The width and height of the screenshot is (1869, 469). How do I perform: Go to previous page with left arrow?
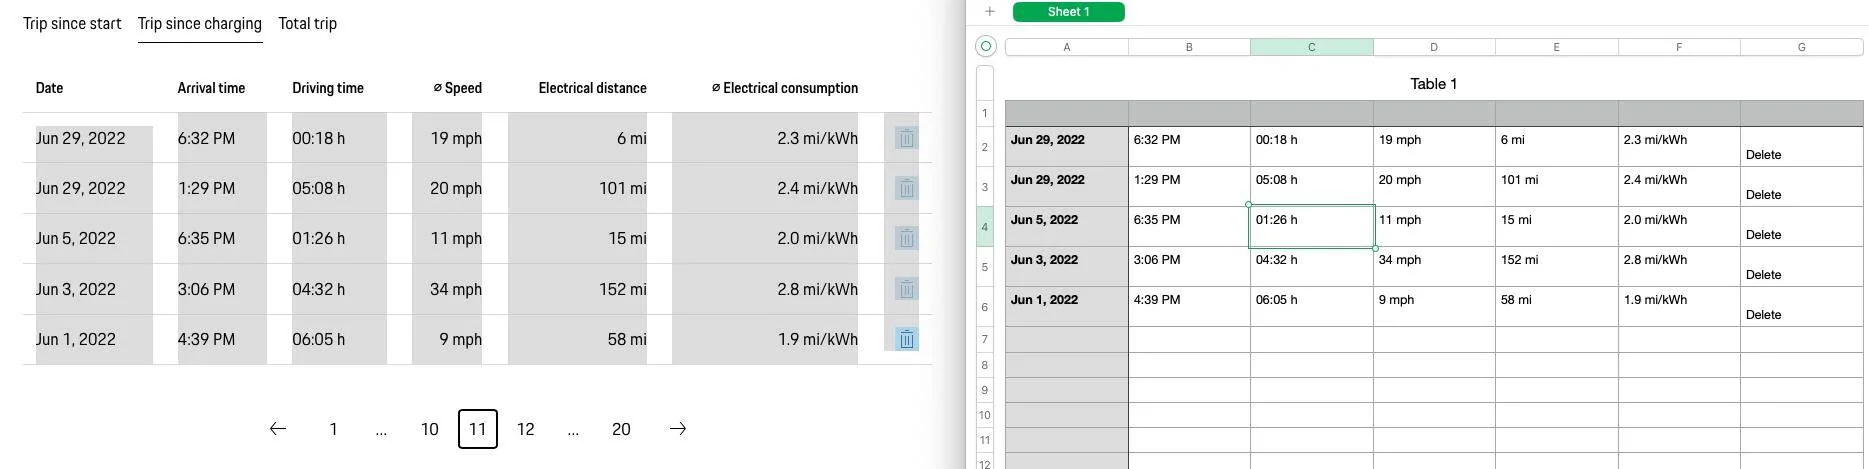click(278, 429)
